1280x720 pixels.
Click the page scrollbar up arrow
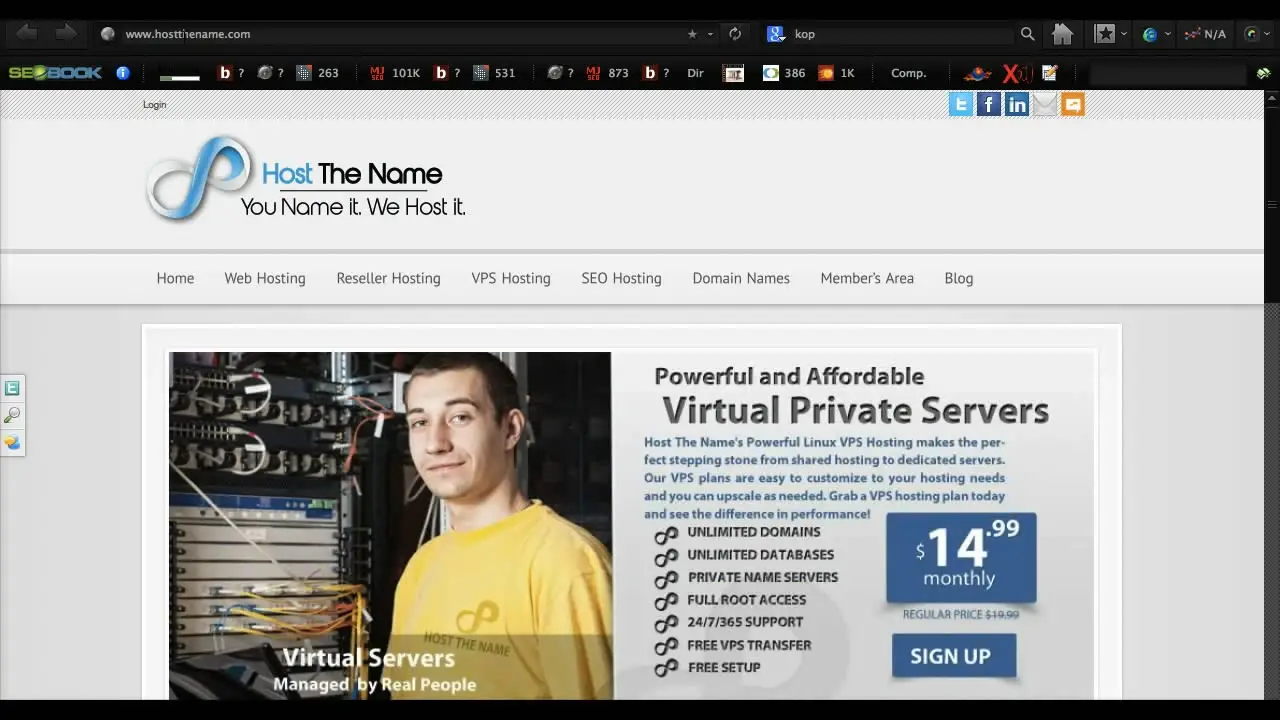pyautogui.click(x=1272, y=97)
